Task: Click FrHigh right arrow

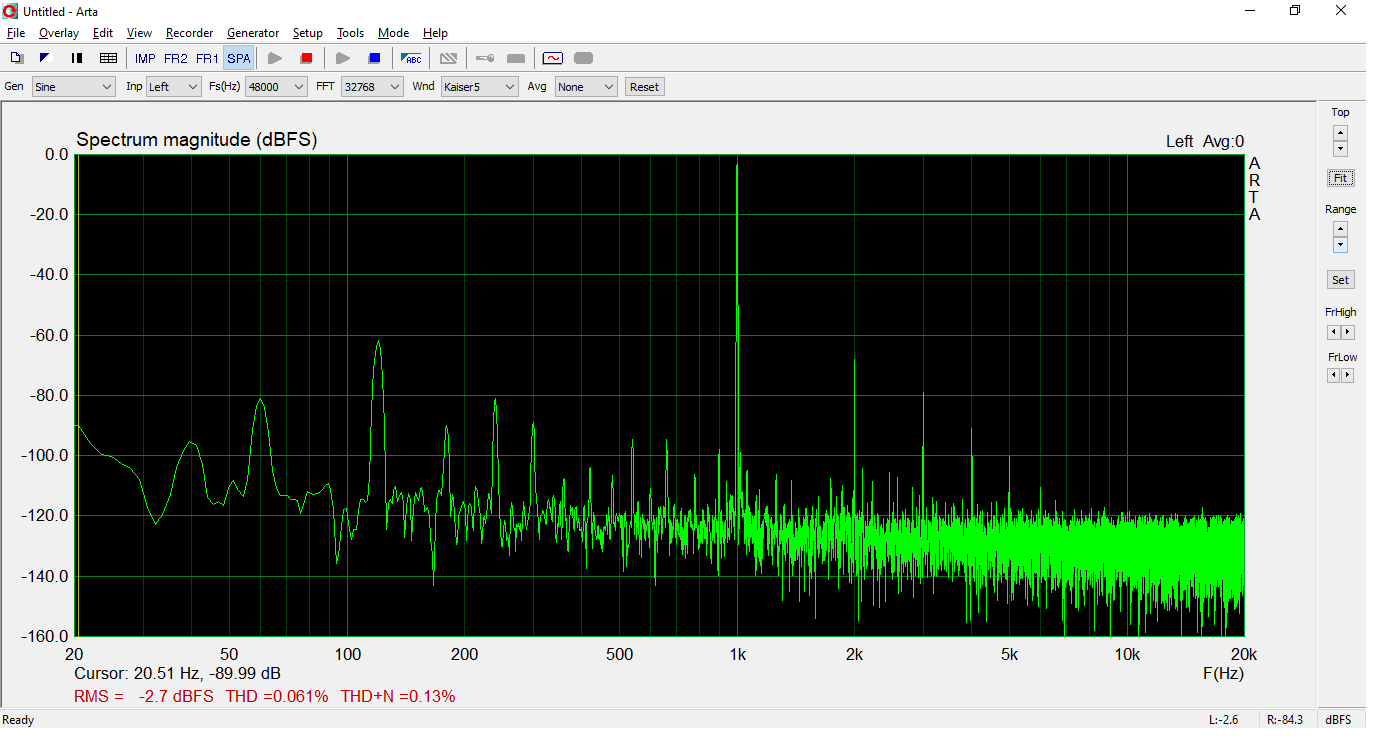Action: [1347, 332]
